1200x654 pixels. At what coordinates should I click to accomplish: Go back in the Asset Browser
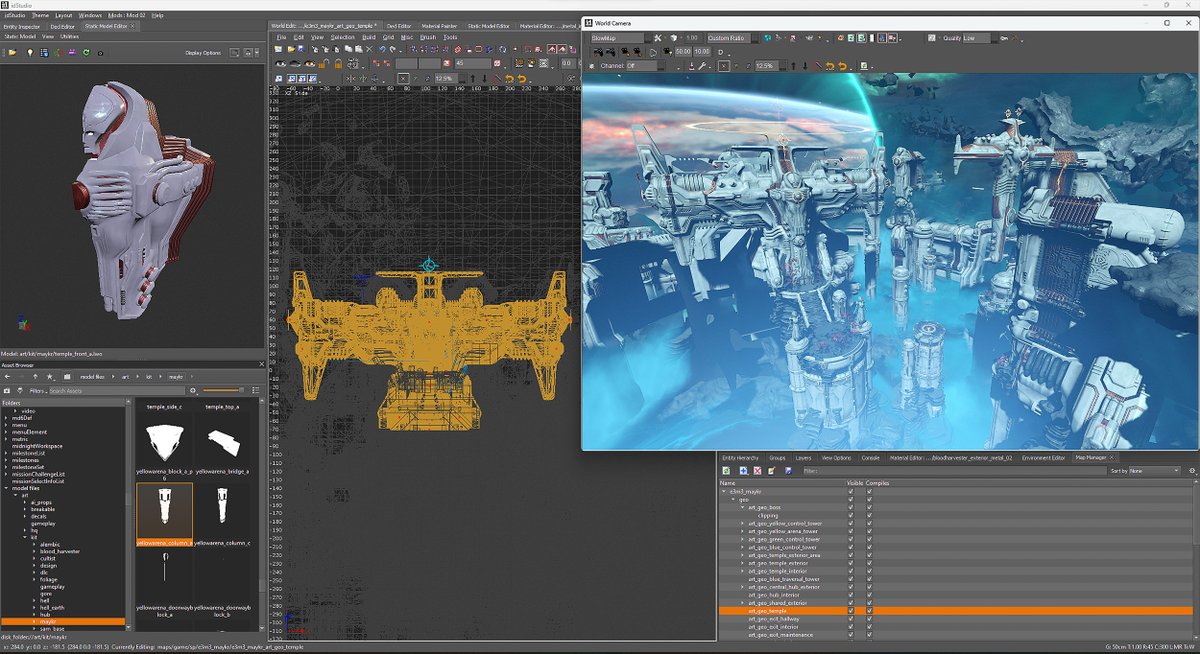7,377
